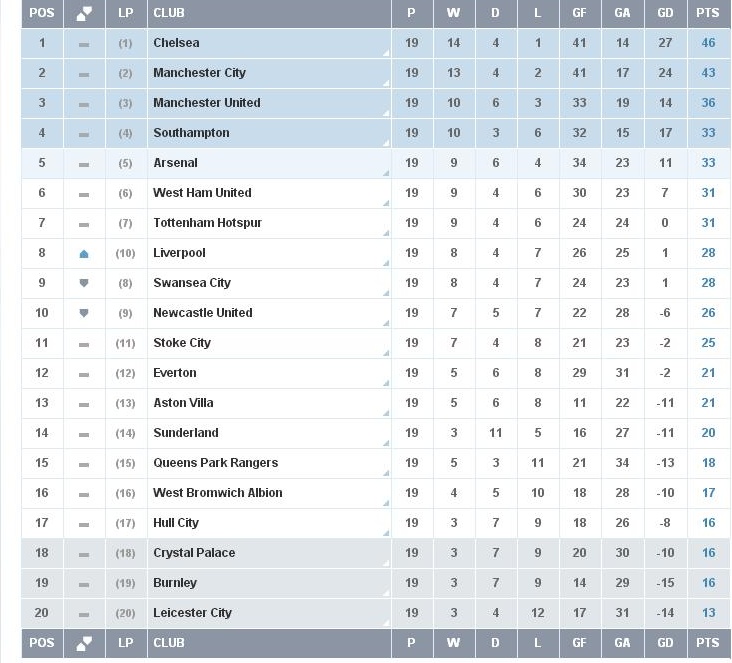This screenshot has width=732, height=663.
Task: Click Arsenal's no-change dash icon
Action: (84, 164)
